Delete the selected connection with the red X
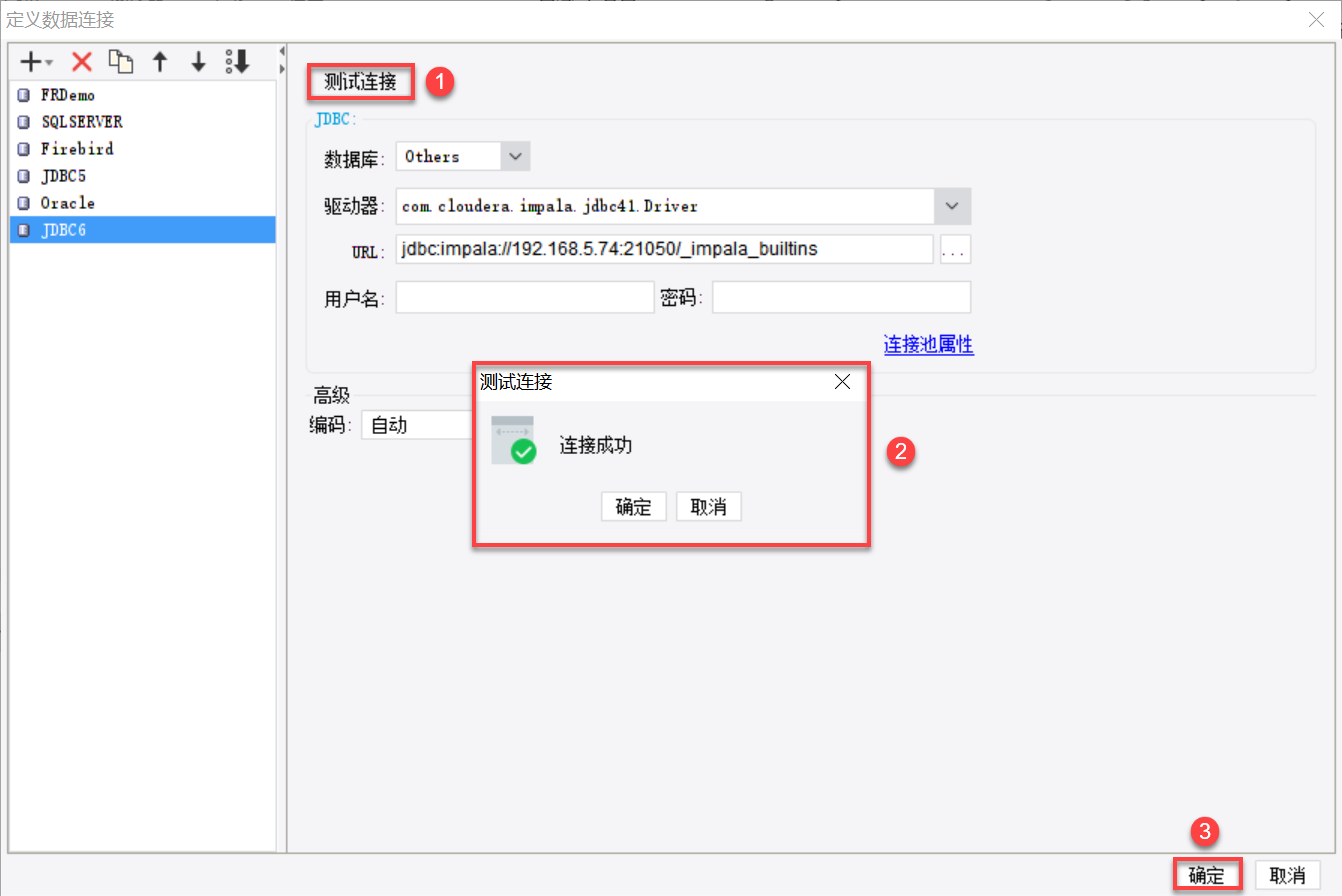The image size is (1342, 896). point(82,62)
